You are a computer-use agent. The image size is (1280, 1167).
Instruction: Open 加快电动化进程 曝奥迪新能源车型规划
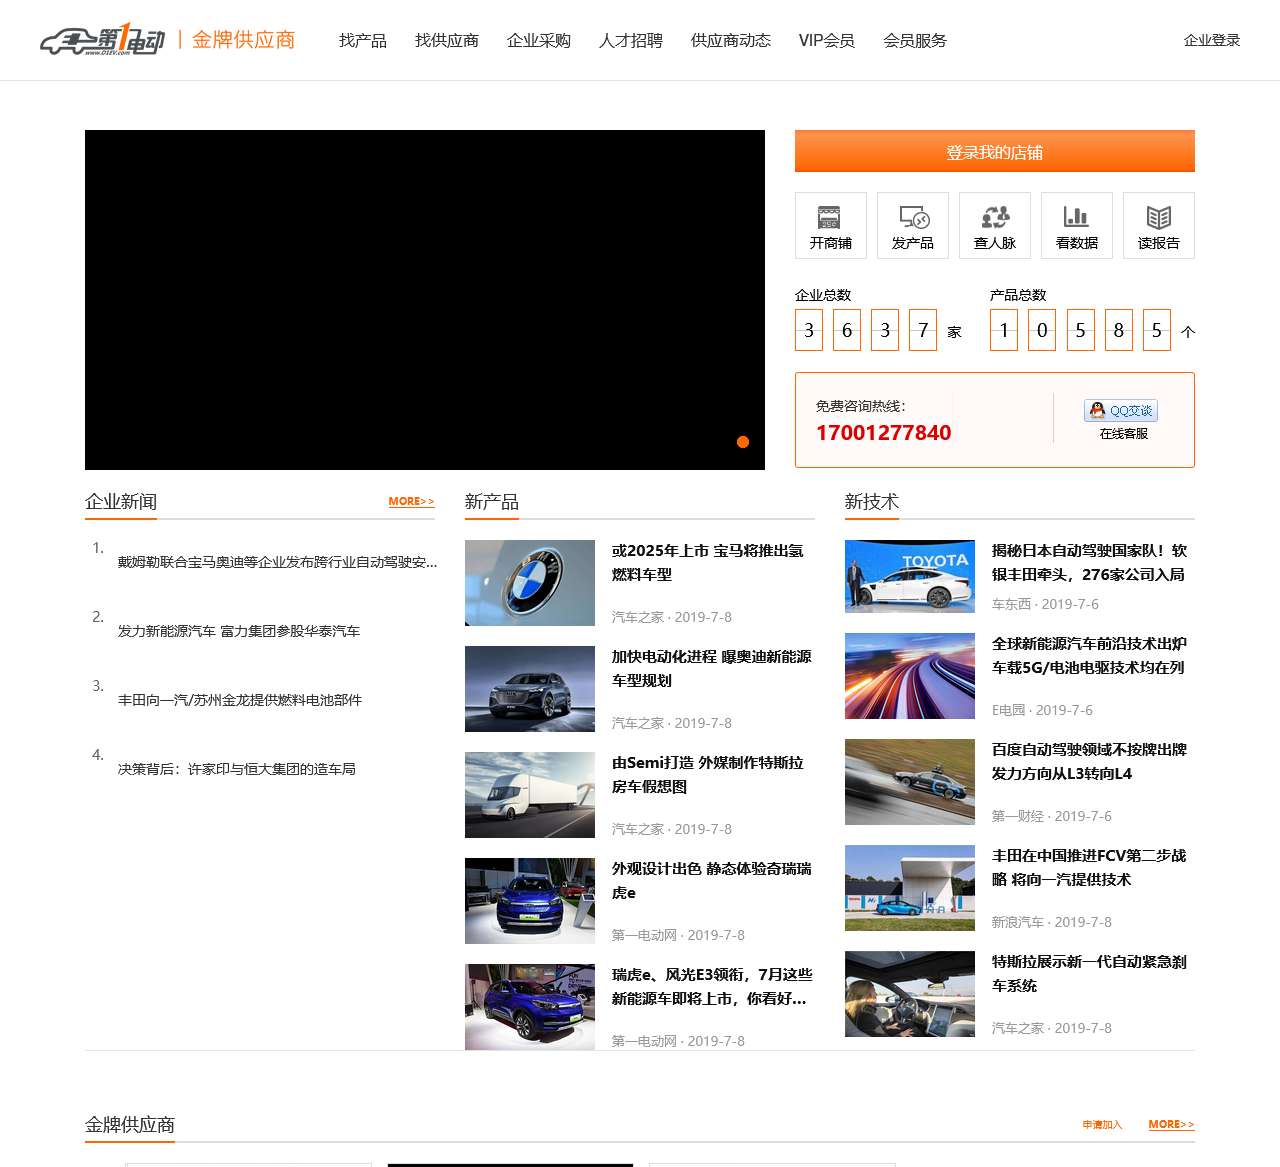pyautogui.click(x=712, y=669)
